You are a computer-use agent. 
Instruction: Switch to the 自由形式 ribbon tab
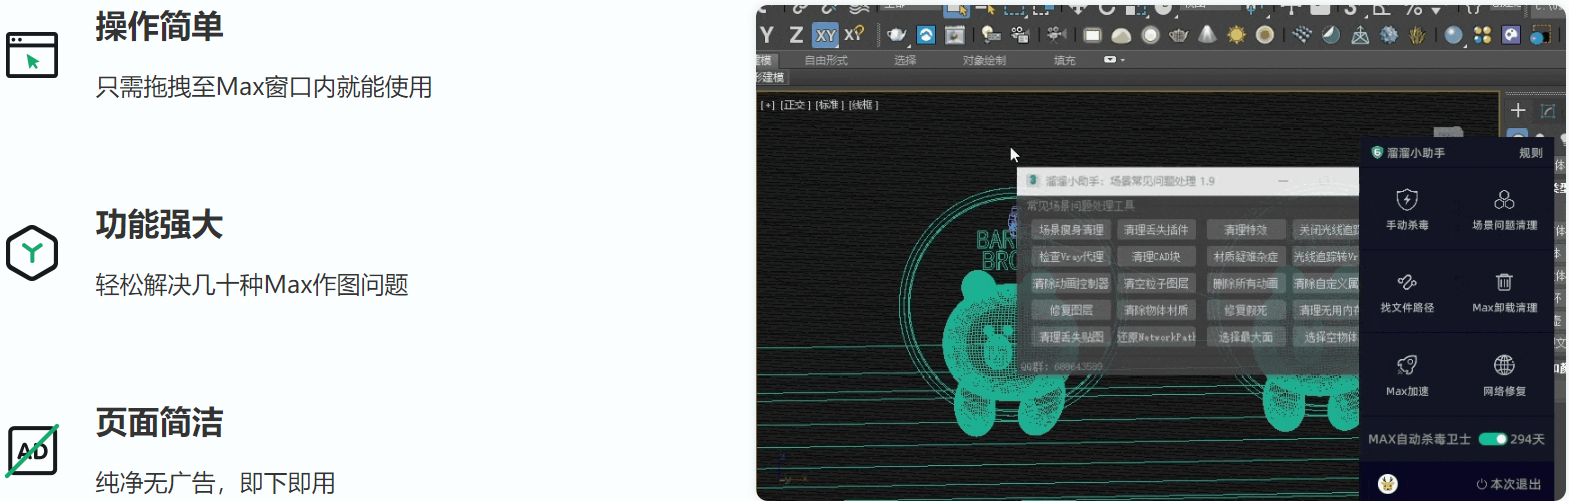pyautogui.click(x=826, y=61)
